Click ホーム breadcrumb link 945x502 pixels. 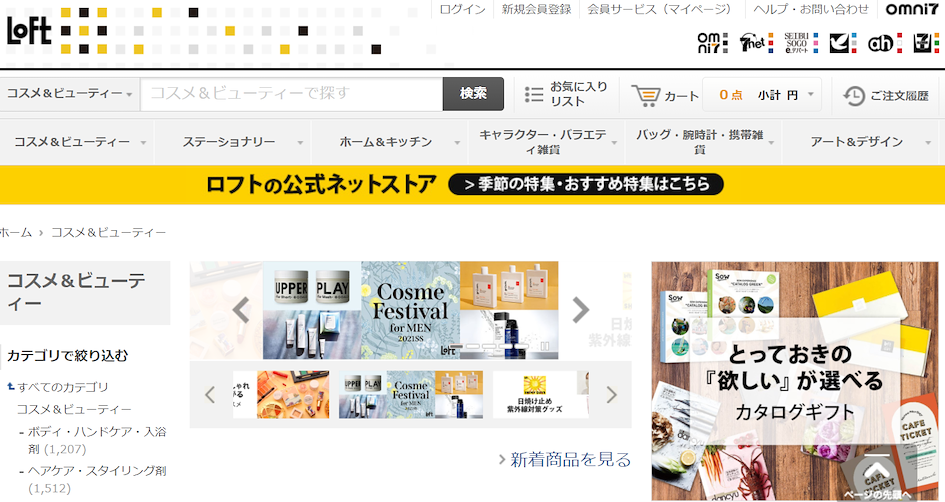point(16,233)
